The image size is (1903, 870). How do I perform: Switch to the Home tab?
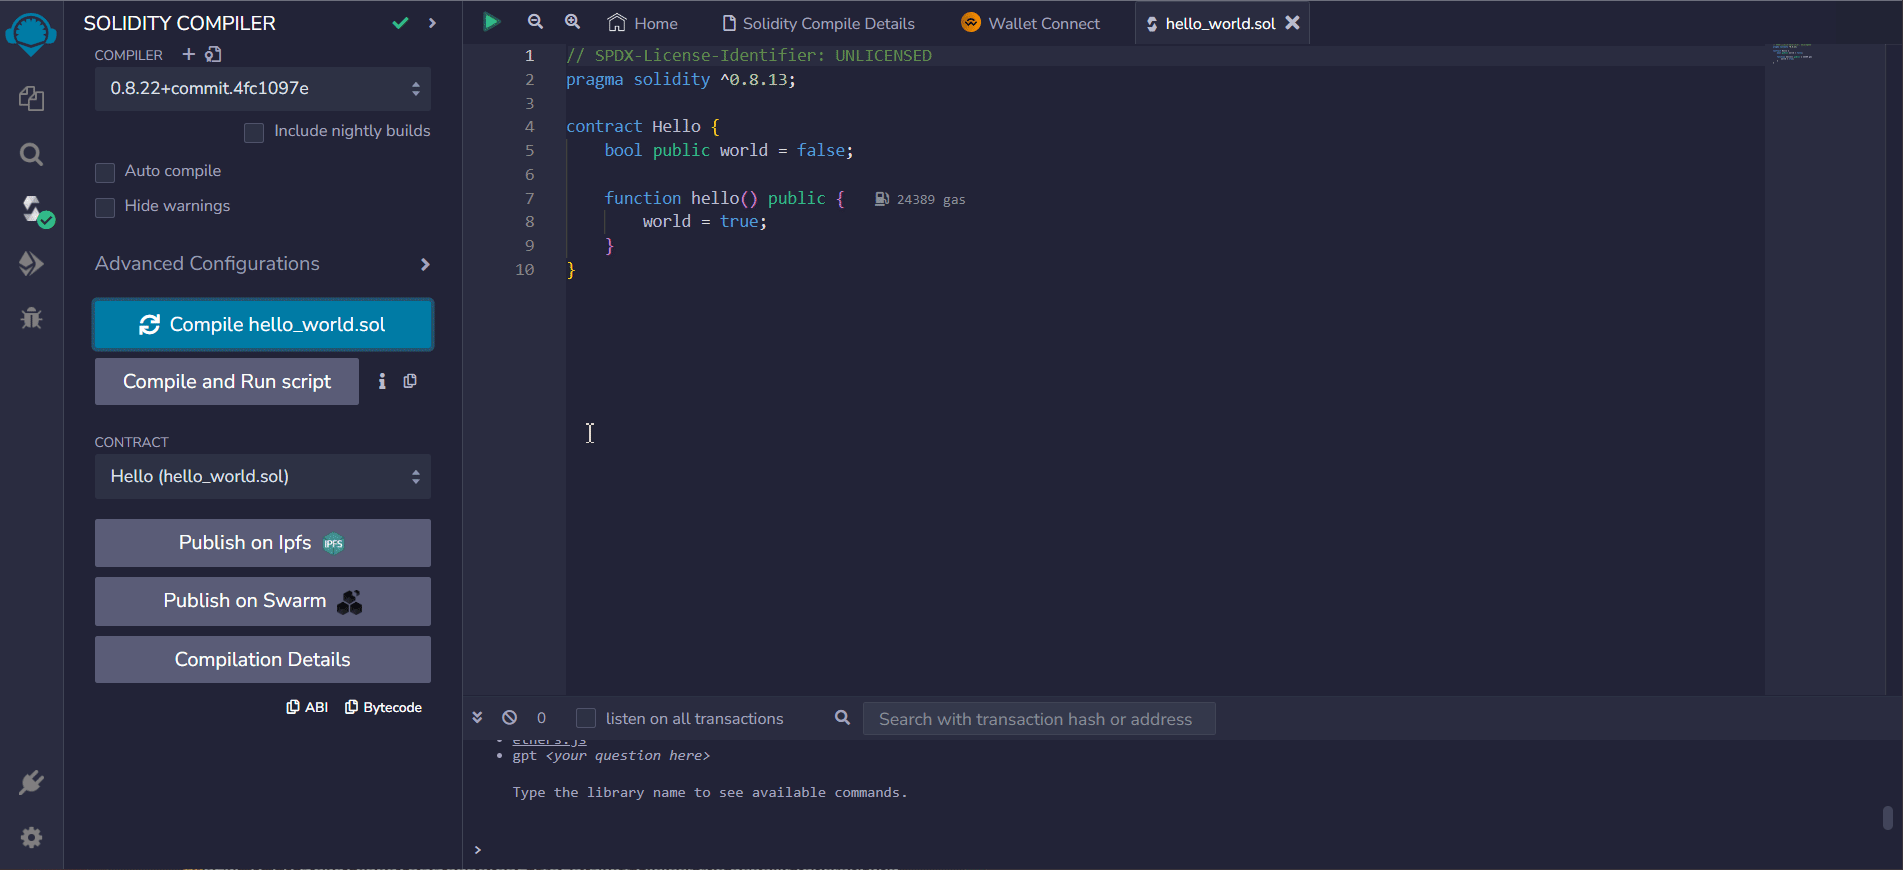coord(643,23)
